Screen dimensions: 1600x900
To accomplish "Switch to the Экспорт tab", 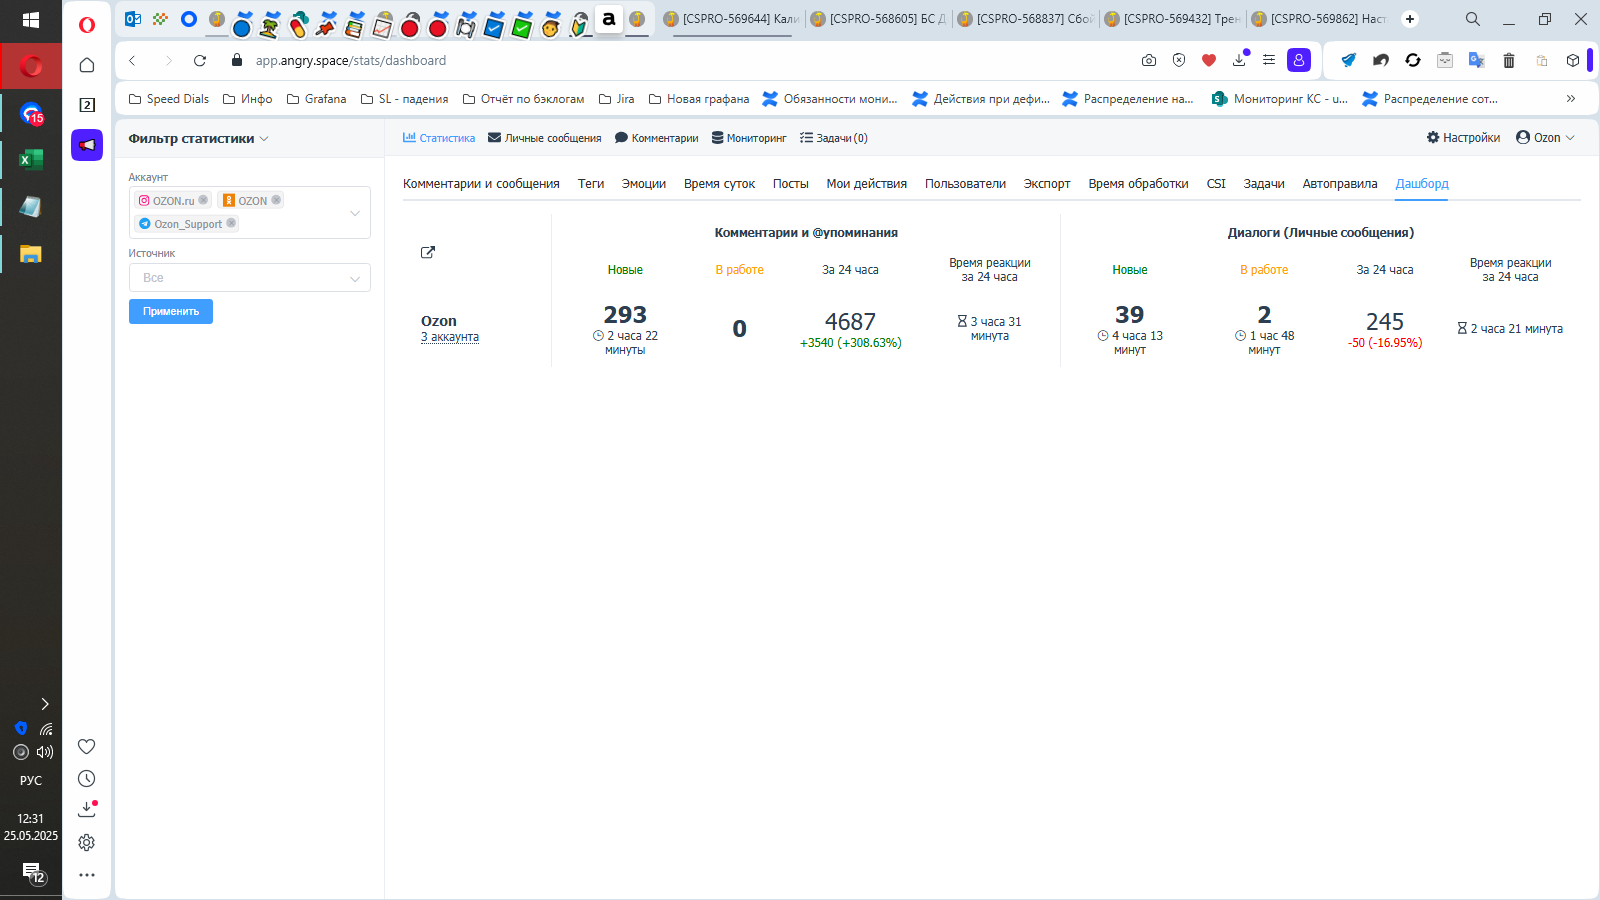I will pos(1047,184).
